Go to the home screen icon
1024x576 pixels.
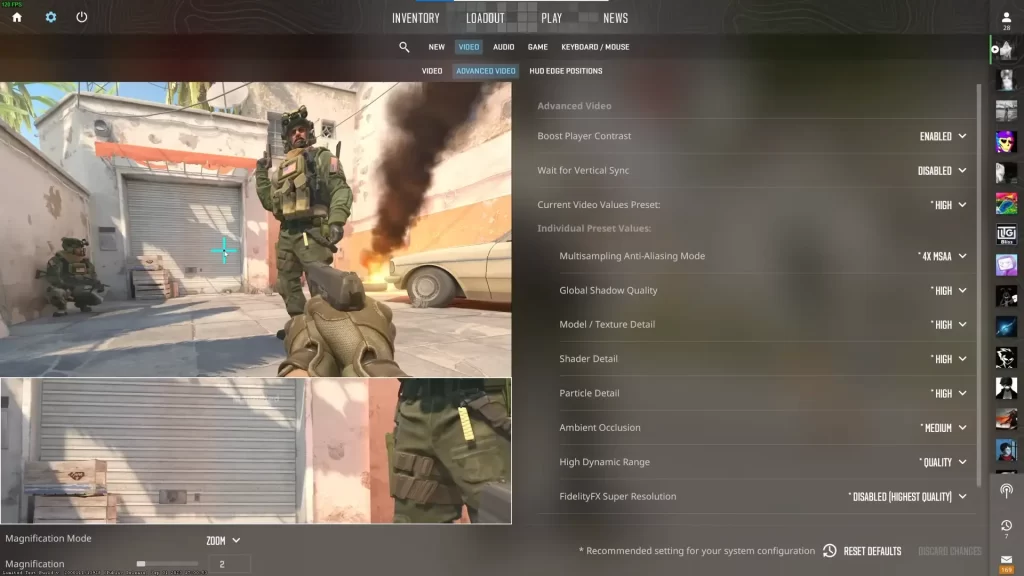pyautogui.click(x=17, y=18)
